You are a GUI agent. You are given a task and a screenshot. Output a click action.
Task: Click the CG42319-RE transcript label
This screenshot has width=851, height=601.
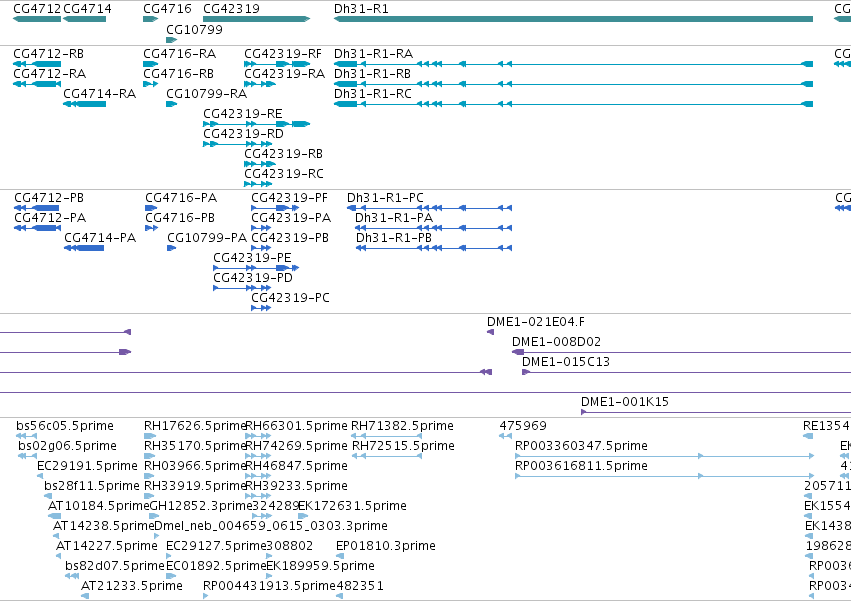point(243,114)
